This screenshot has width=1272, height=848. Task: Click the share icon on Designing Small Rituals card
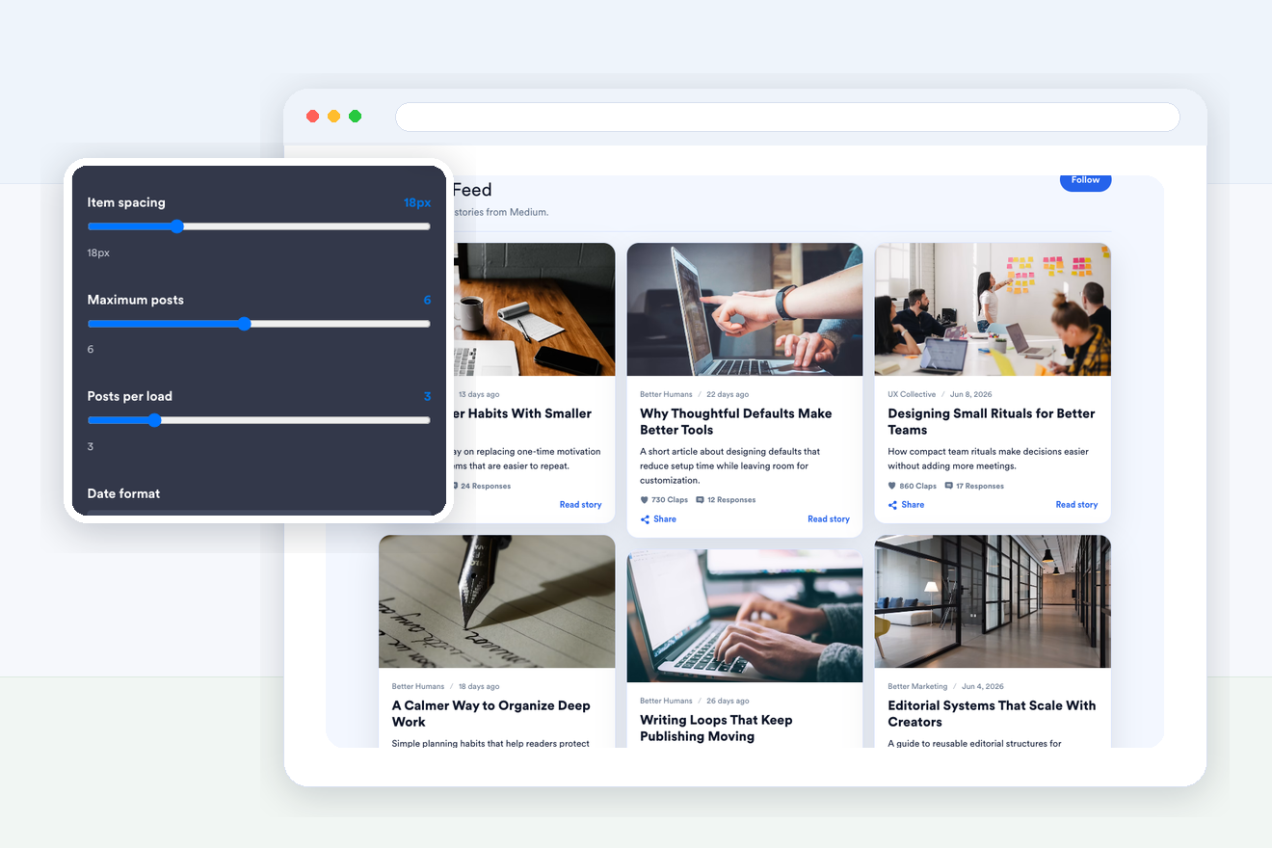click(x=893, y=505)
